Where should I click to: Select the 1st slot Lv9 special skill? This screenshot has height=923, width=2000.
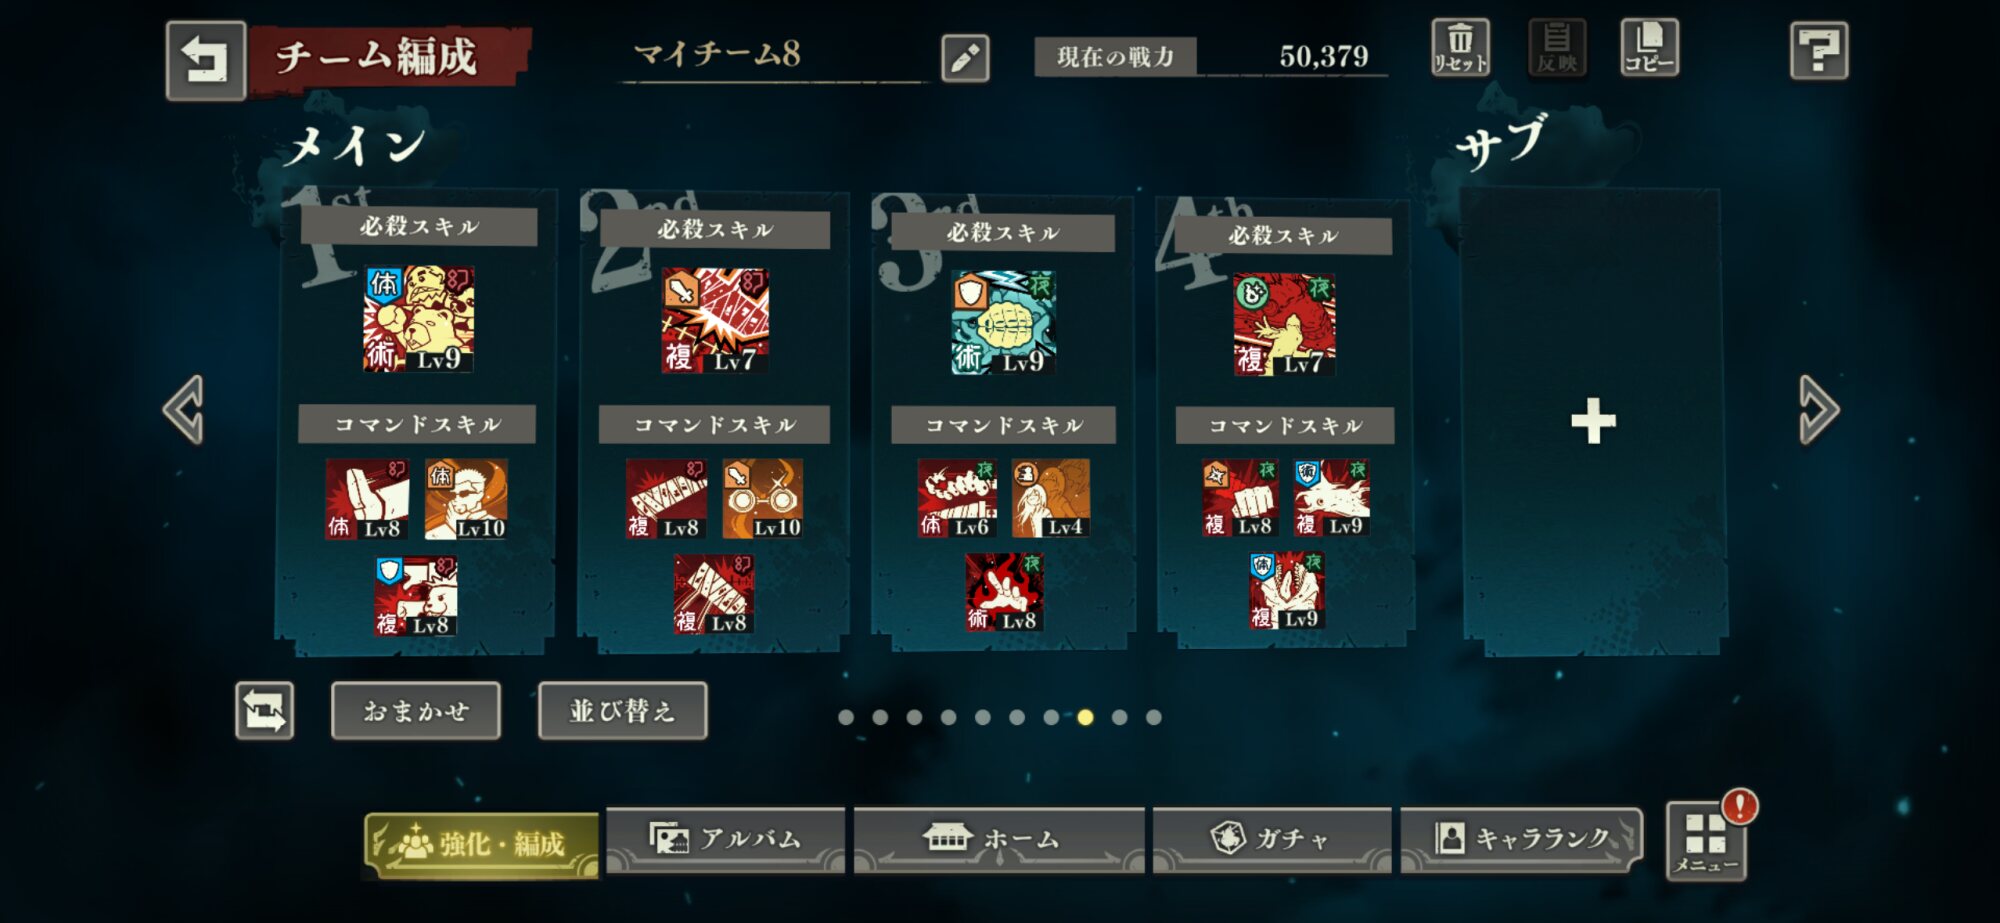[x=419, y=319]
